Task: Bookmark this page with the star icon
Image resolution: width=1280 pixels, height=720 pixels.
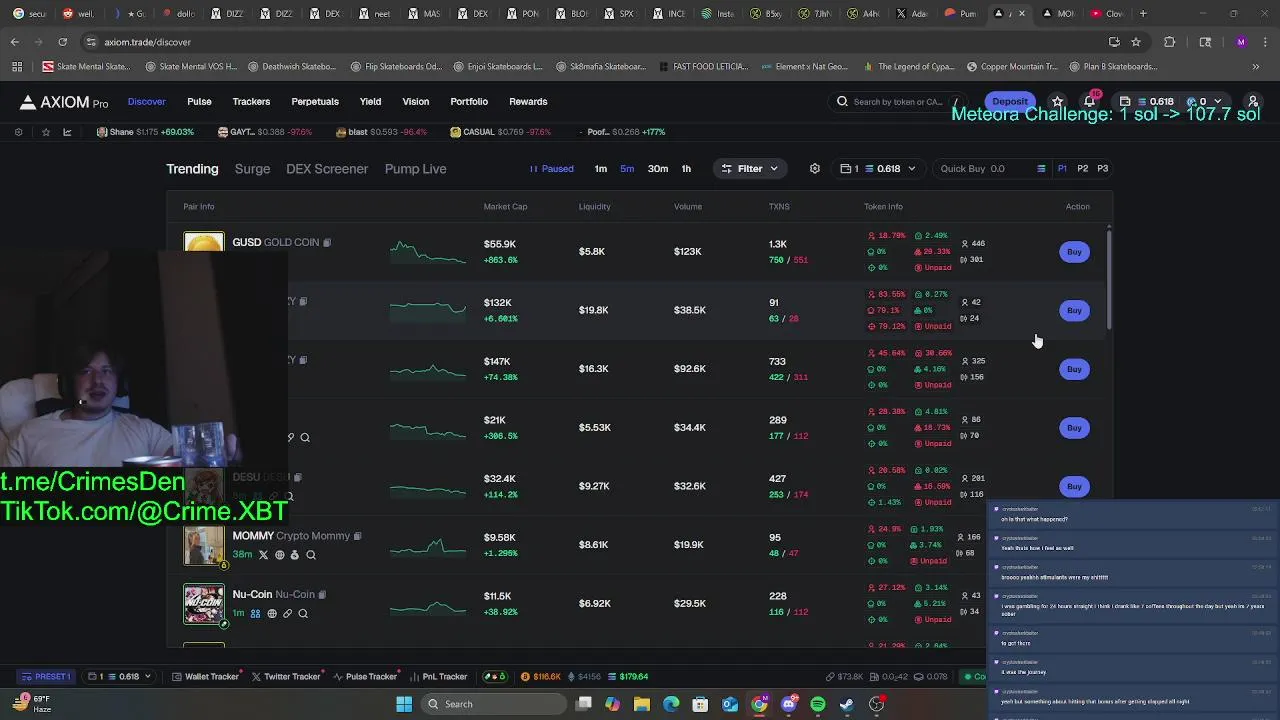Action: 1136,42
